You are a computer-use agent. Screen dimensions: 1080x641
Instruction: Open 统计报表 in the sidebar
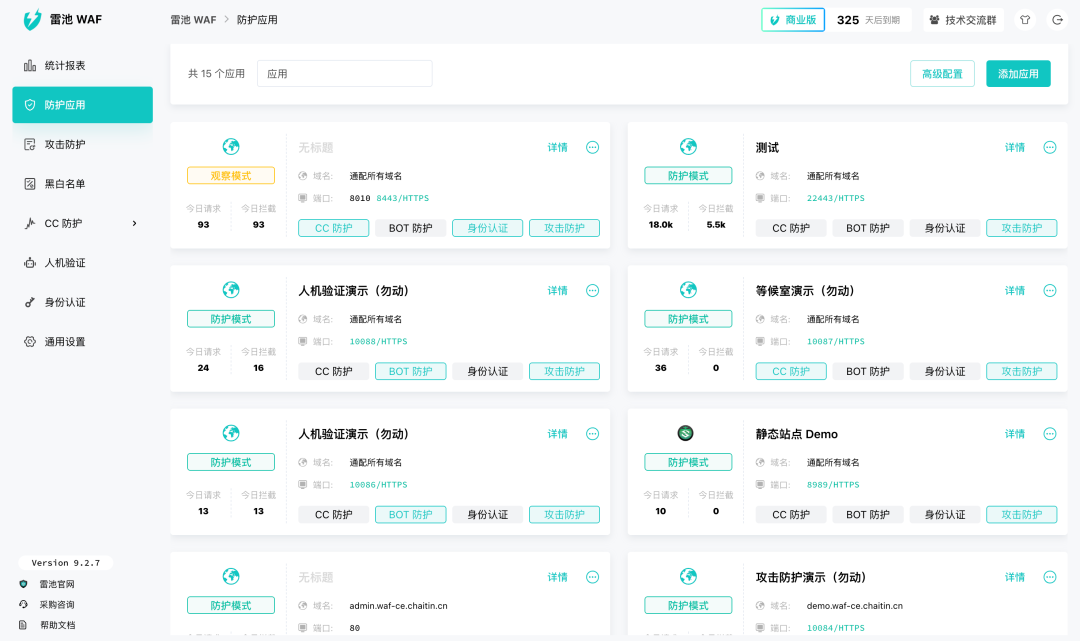83,65
